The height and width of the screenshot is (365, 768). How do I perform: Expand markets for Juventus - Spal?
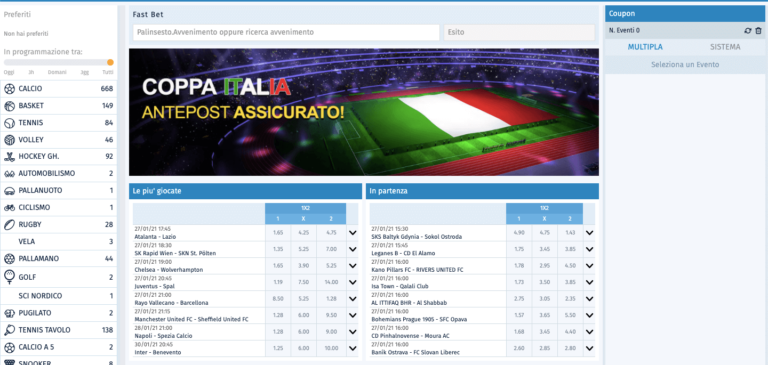[353, 282]
